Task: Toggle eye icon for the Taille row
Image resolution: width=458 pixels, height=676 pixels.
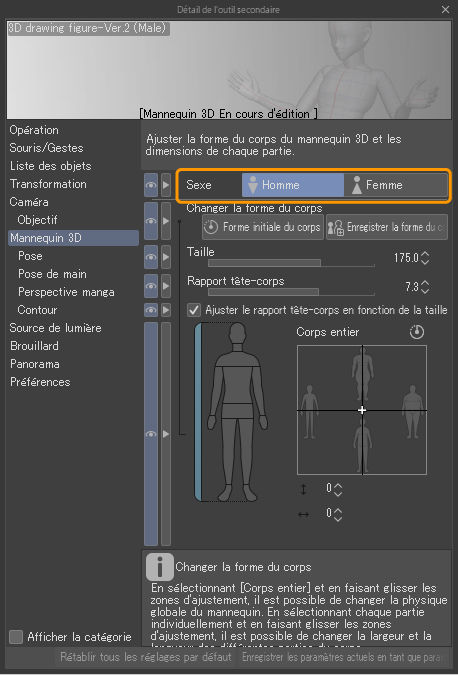Action: click(x=151, y=257)
